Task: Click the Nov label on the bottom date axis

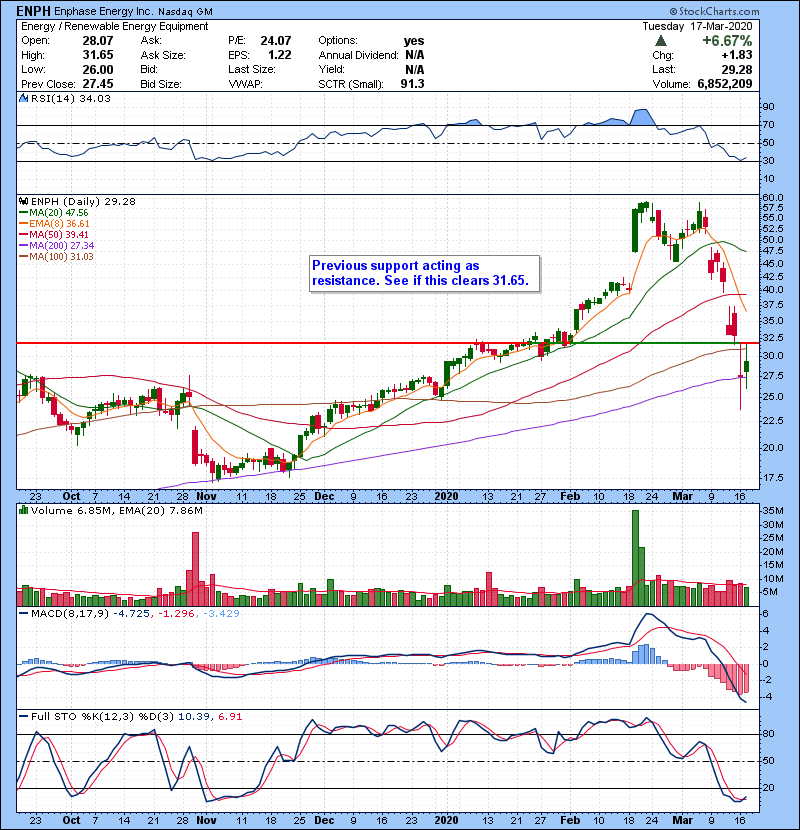Action: [x=206, y=820]
